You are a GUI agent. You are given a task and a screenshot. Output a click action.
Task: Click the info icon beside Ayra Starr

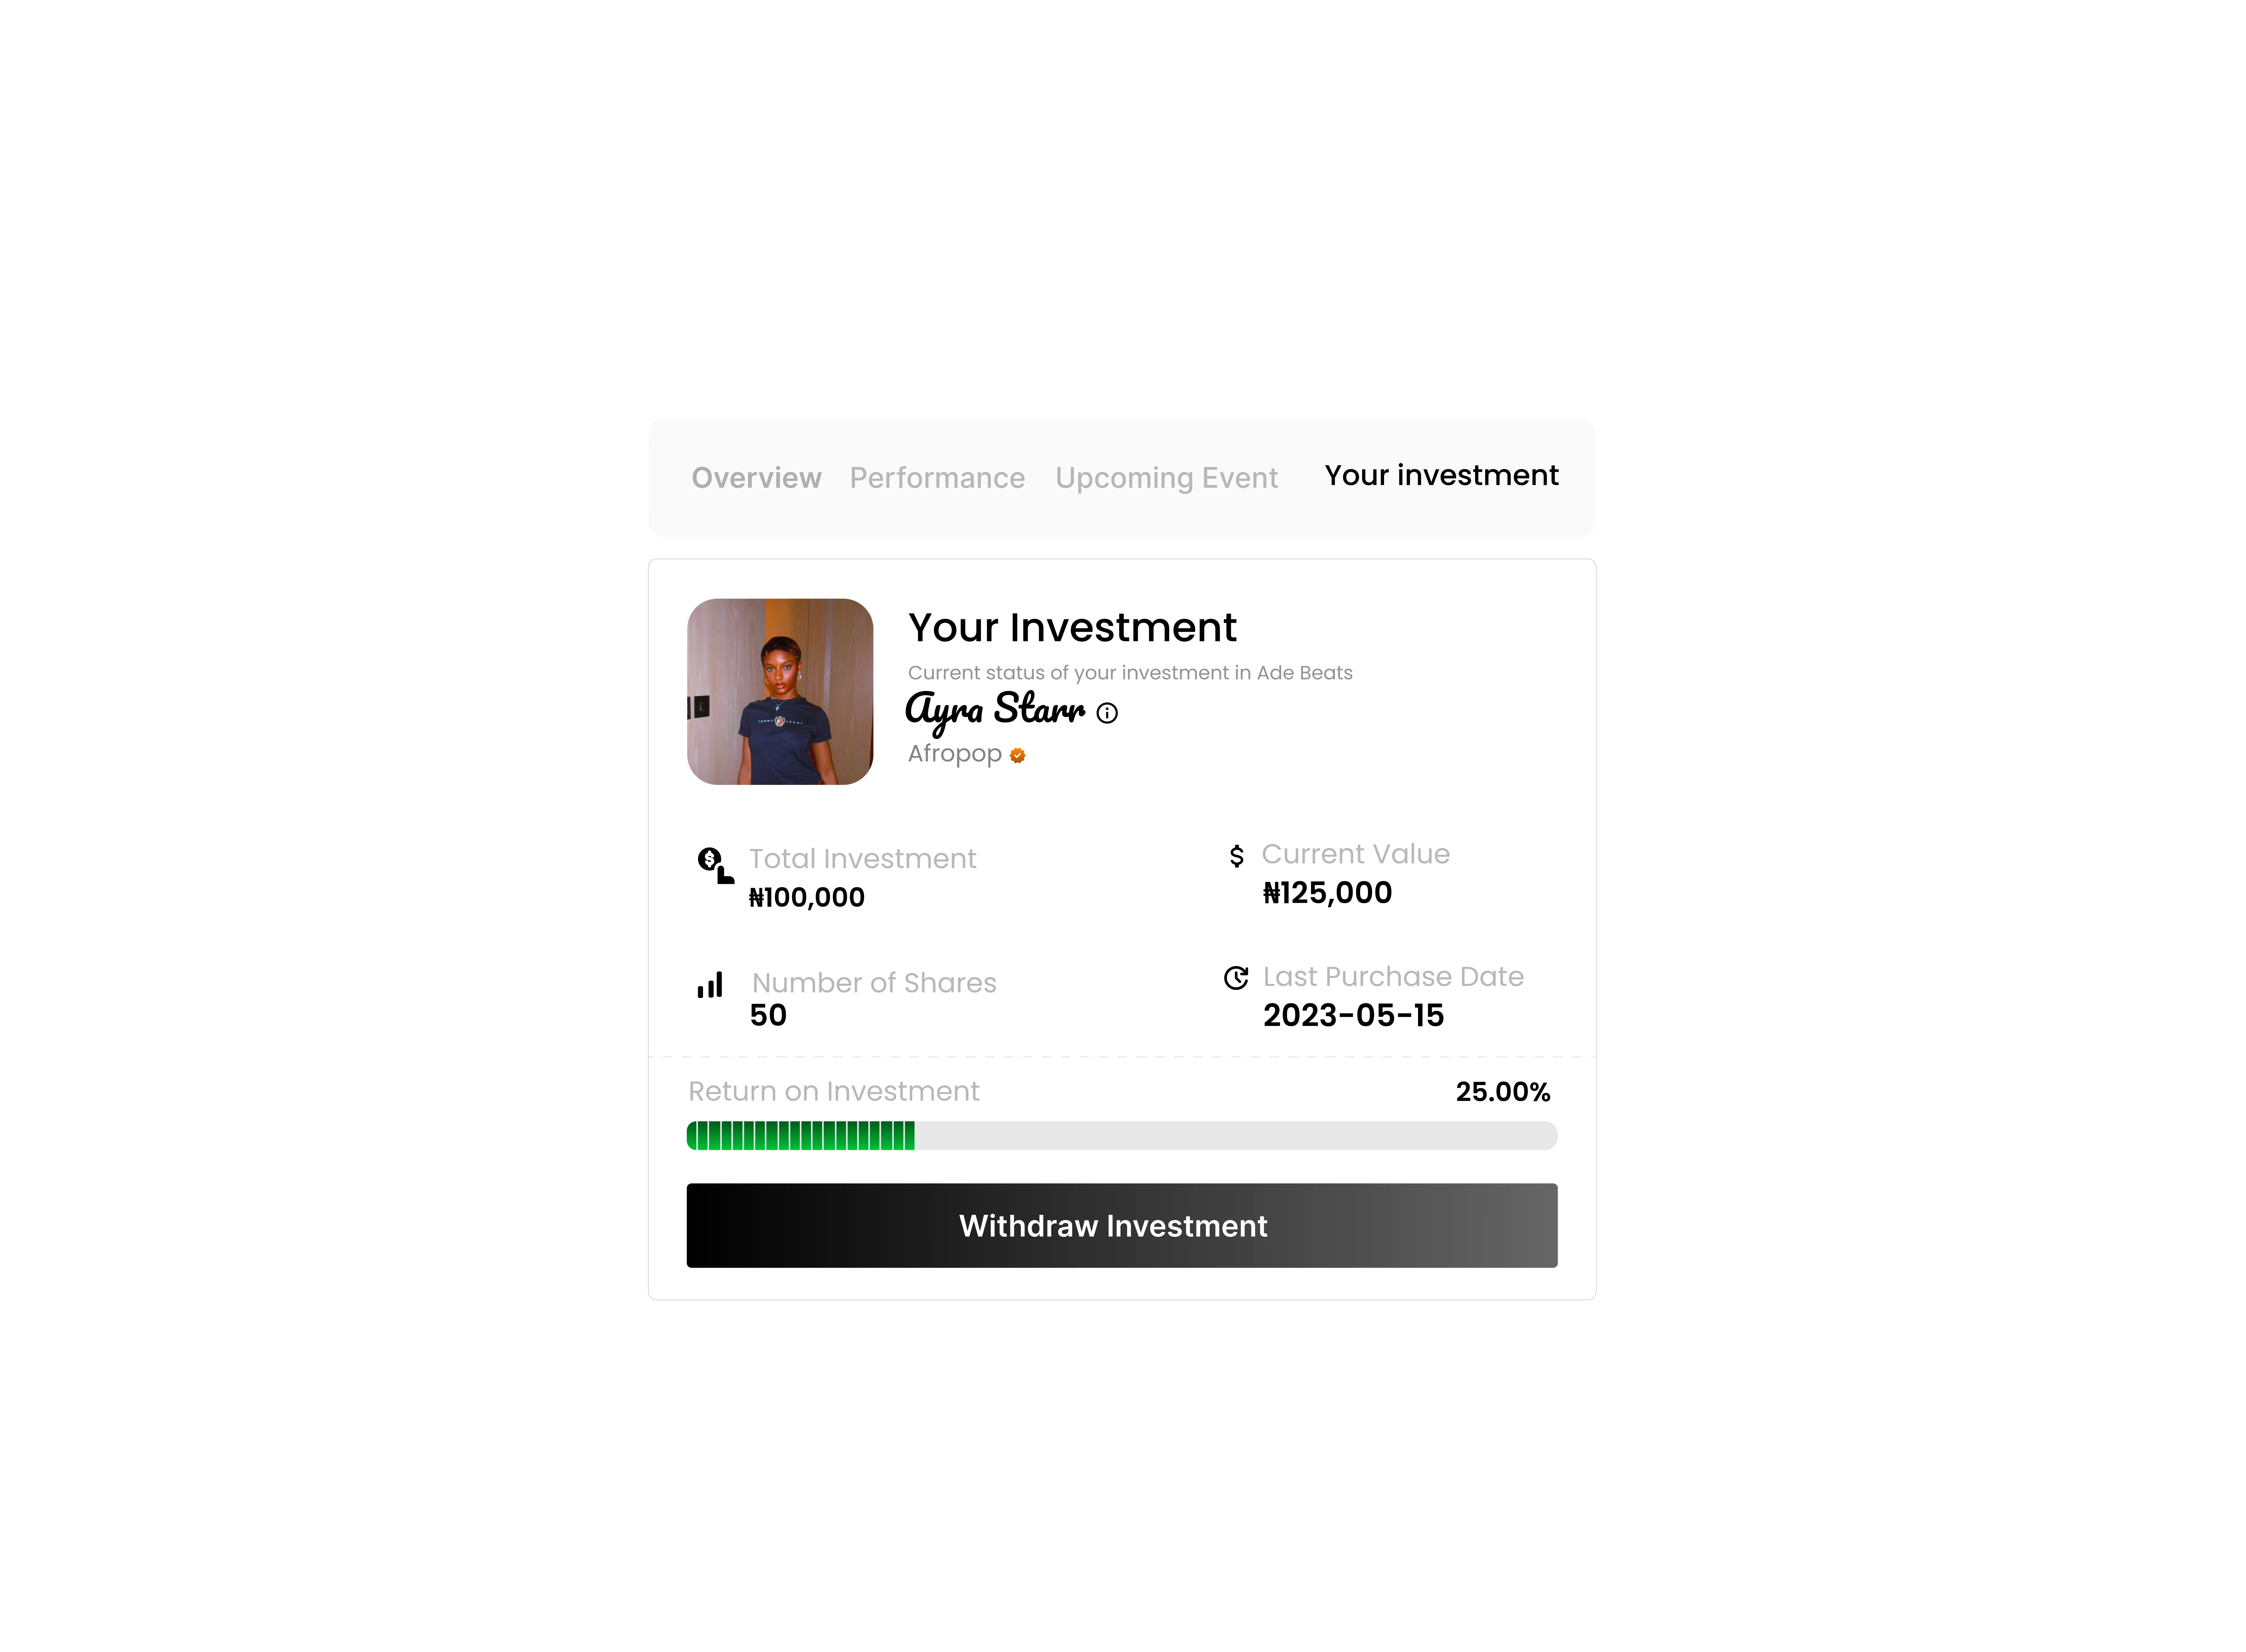pos(1107,713)
